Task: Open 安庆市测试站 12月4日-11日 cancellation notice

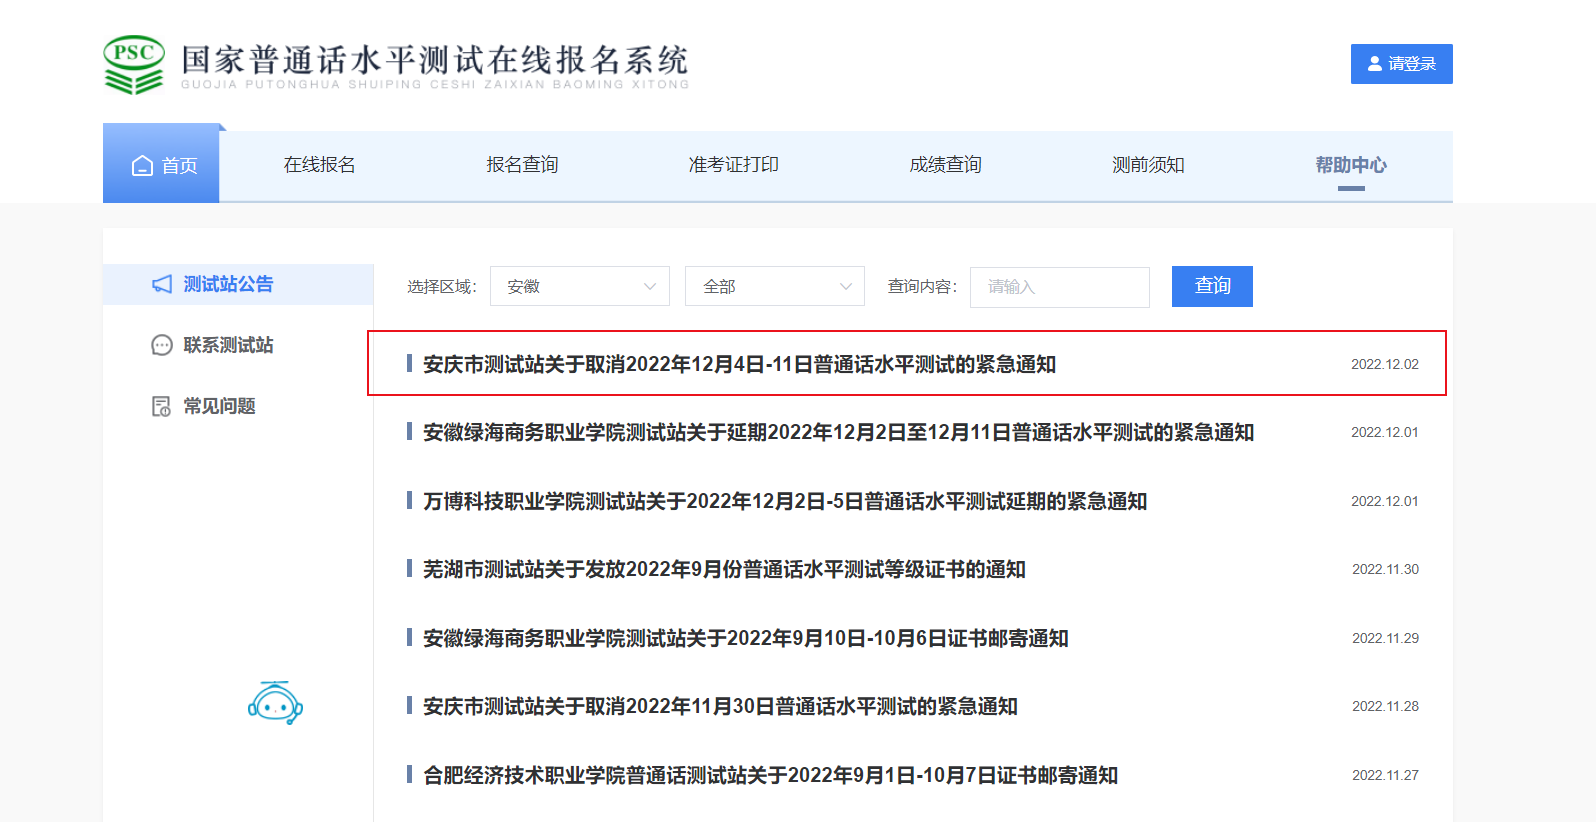Action: (740, 365)
